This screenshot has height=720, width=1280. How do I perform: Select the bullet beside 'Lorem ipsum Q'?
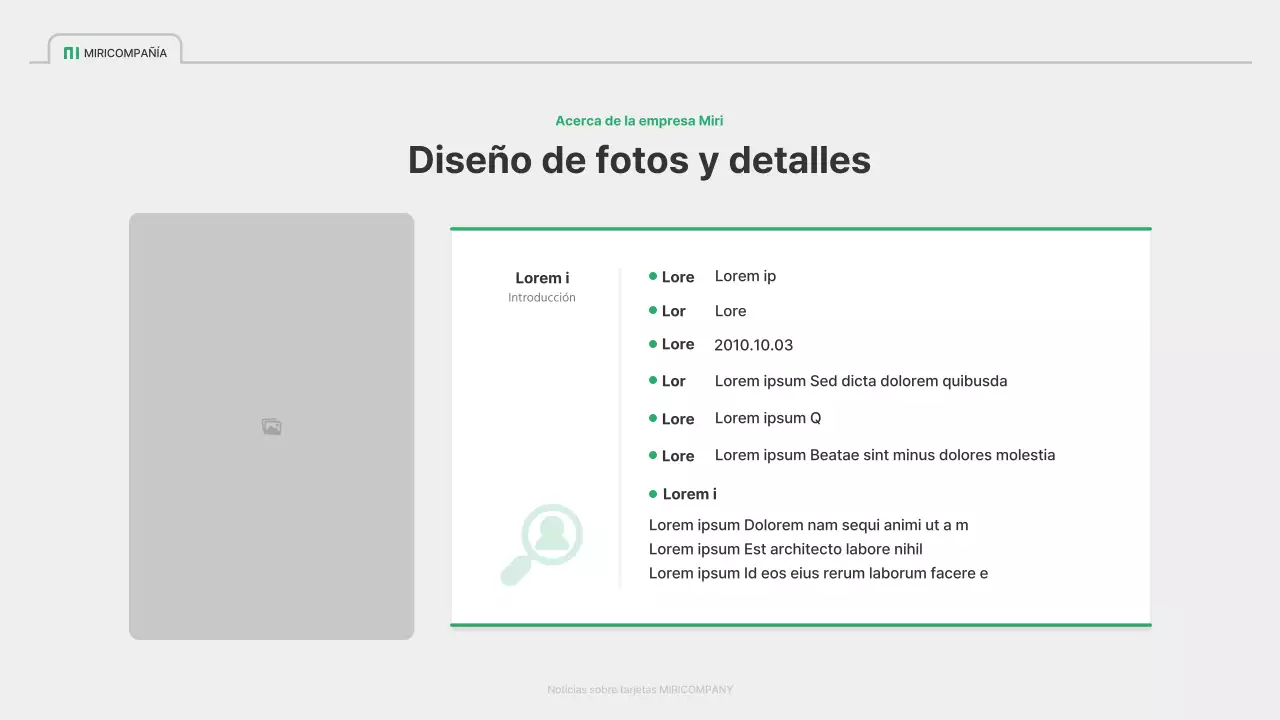(x=655, y=418)
